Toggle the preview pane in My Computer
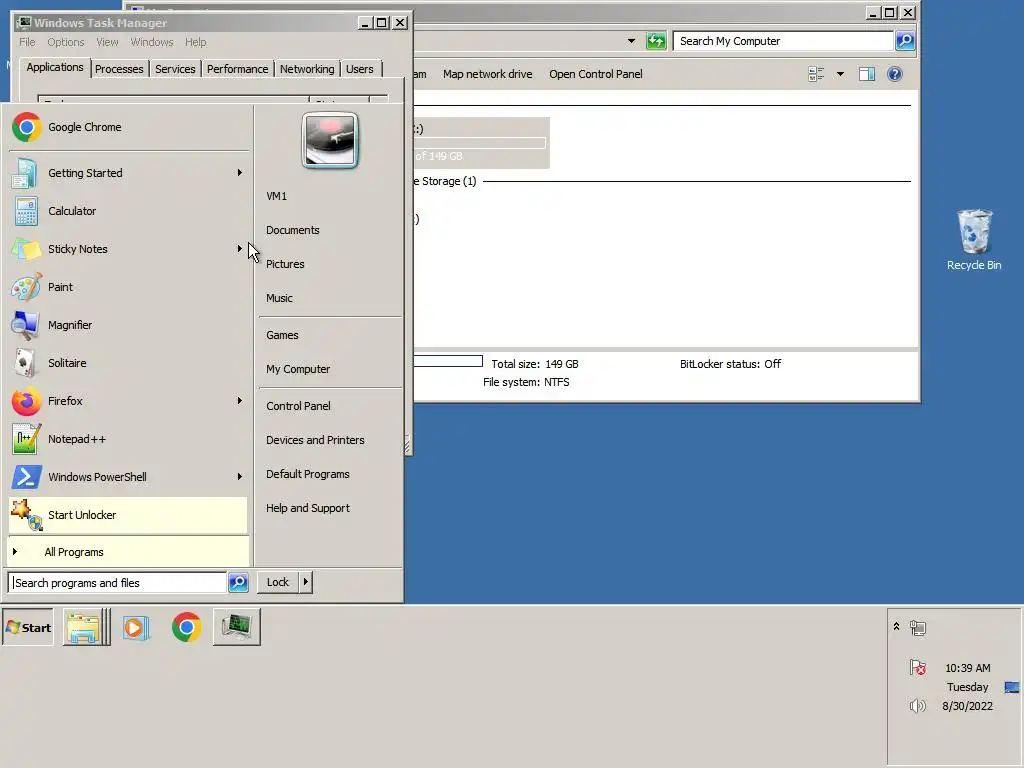The image size is (1024, 768). coord(867,74)
